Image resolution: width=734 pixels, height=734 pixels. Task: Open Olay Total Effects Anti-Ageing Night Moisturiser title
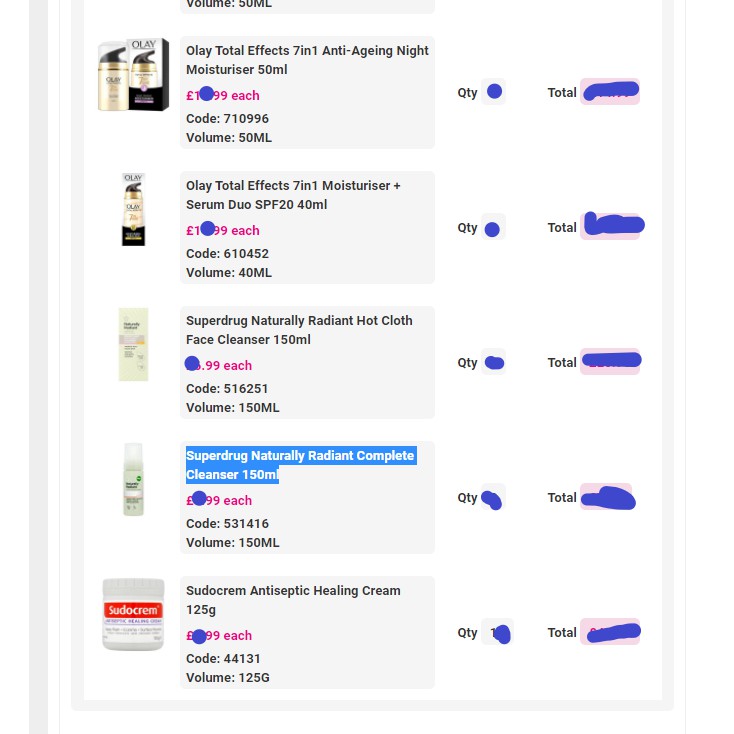(307, 60)
